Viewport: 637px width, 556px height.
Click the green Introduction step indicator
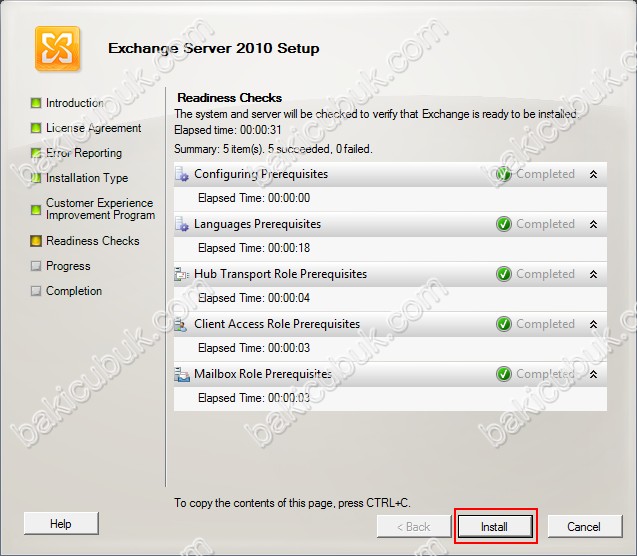36,103
